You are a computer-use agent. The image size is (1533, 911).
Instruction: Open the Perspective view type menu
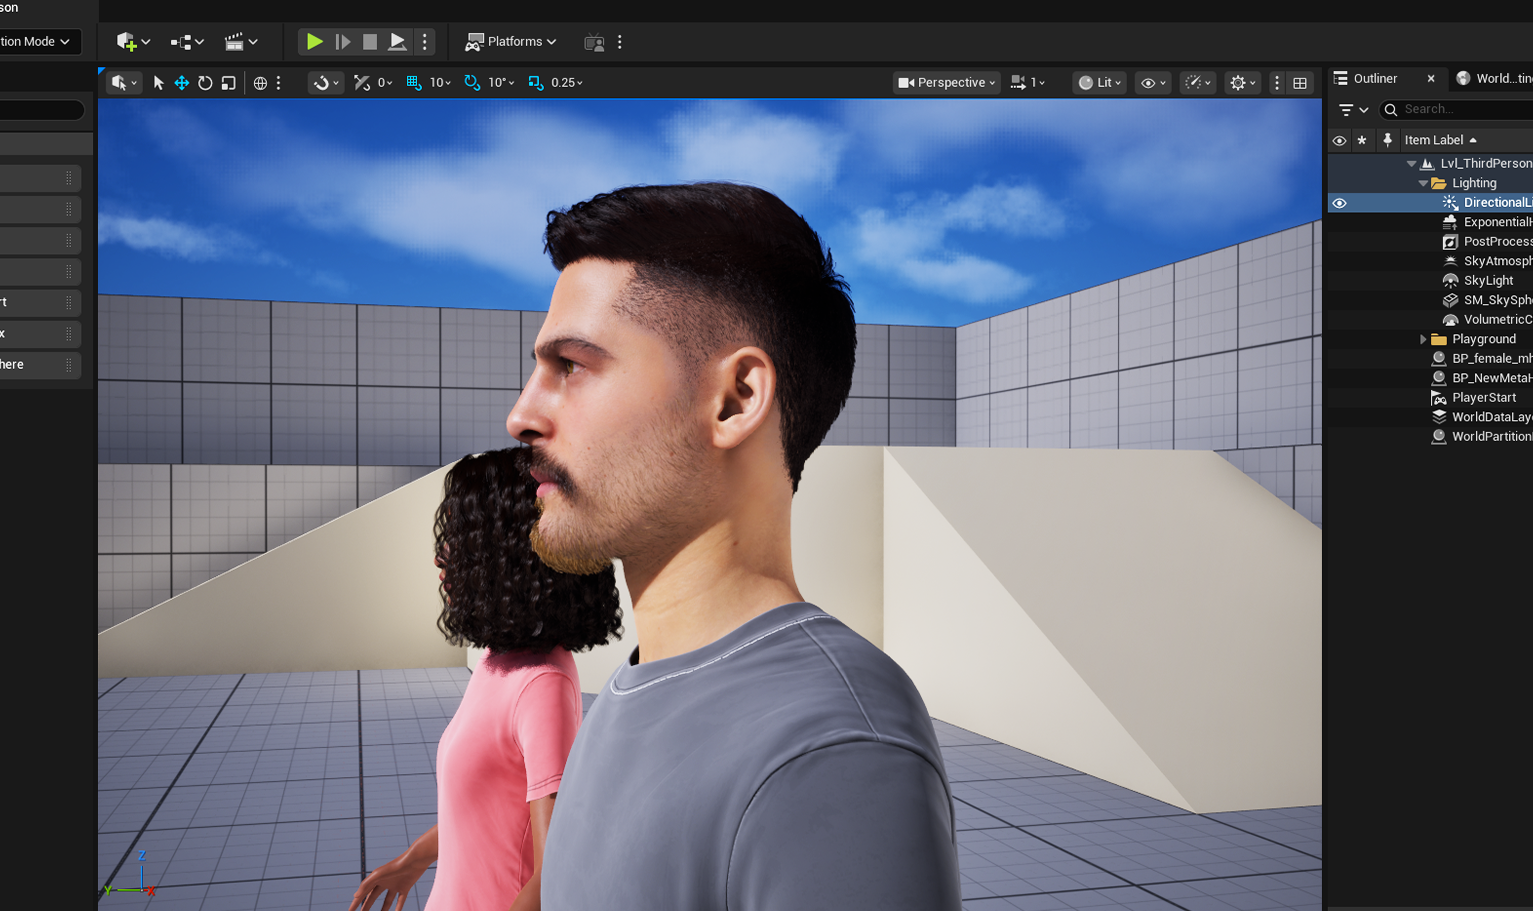[x=946, y=83]
